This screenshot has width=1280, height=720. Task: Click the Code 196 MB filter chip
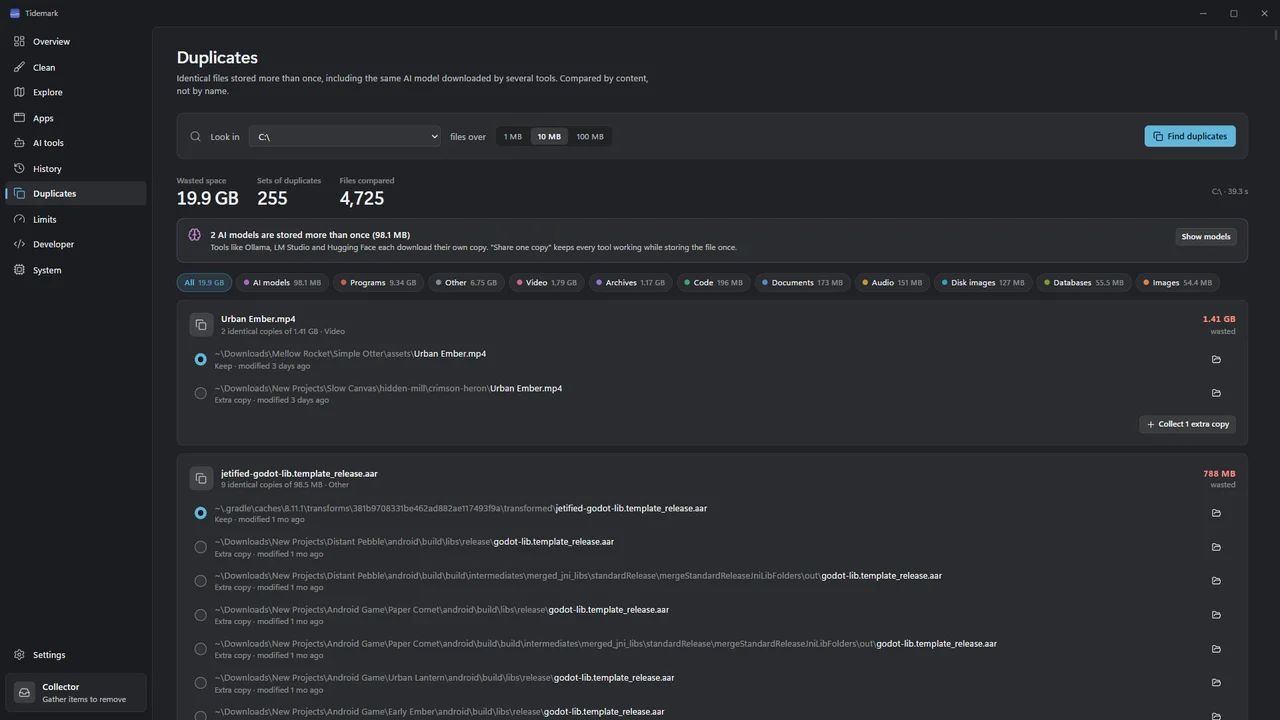tap(712, 283)
